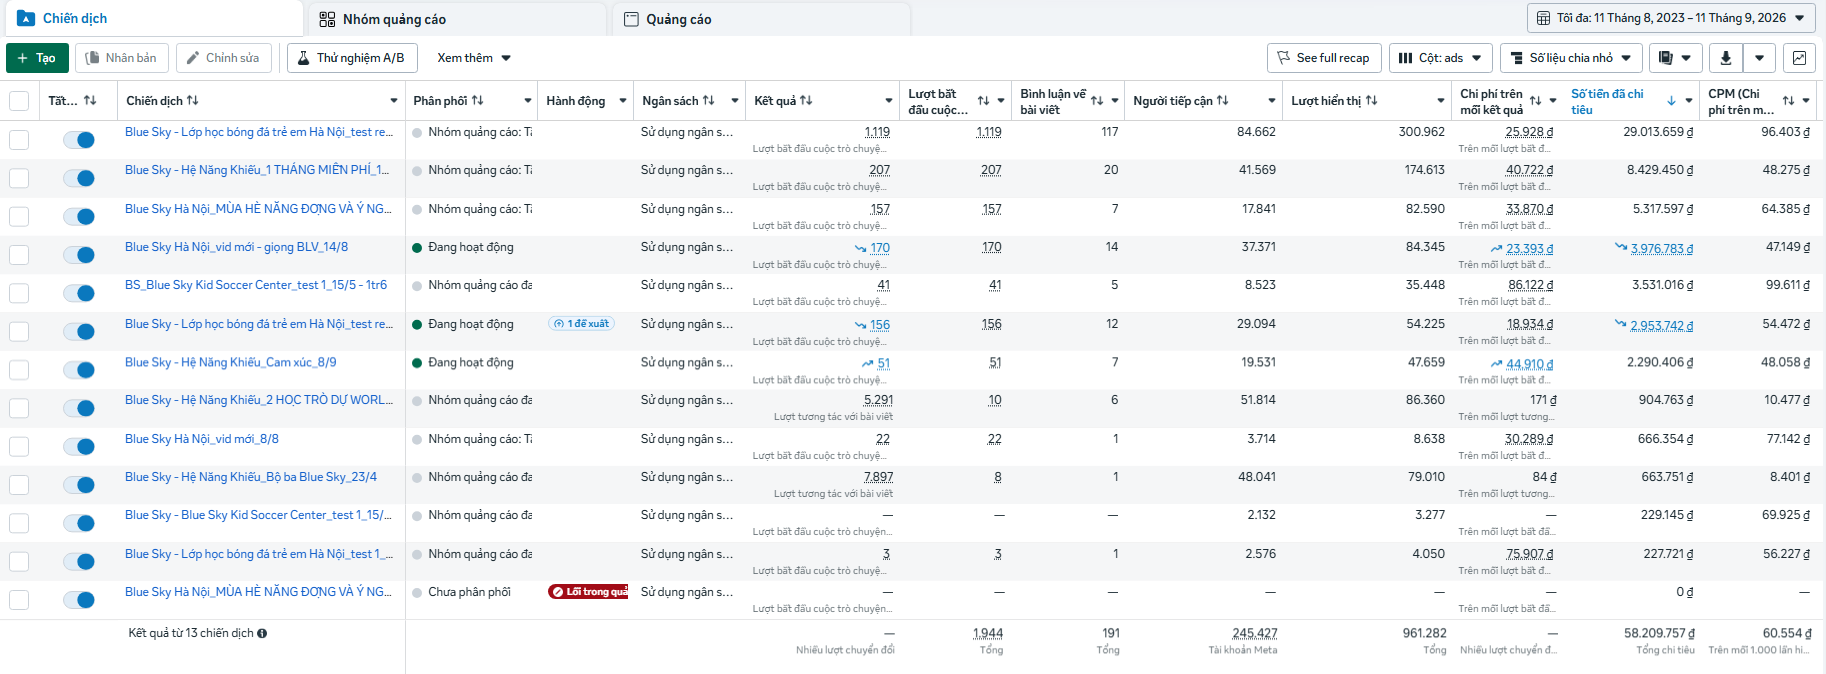This screenshot has width=1826, height=674.
Task: Click the 1 đề xuất recommendation badge
Action: point(581,324)
